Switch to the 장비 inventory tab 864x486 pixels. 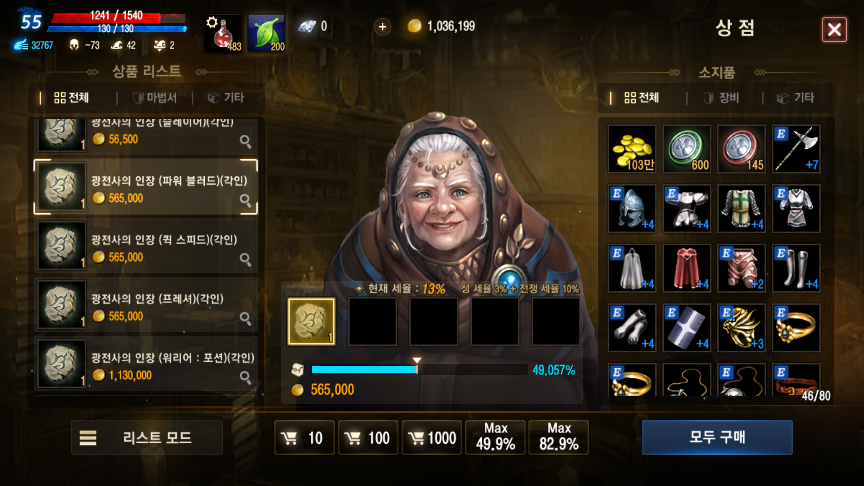(x=721, y=98)
